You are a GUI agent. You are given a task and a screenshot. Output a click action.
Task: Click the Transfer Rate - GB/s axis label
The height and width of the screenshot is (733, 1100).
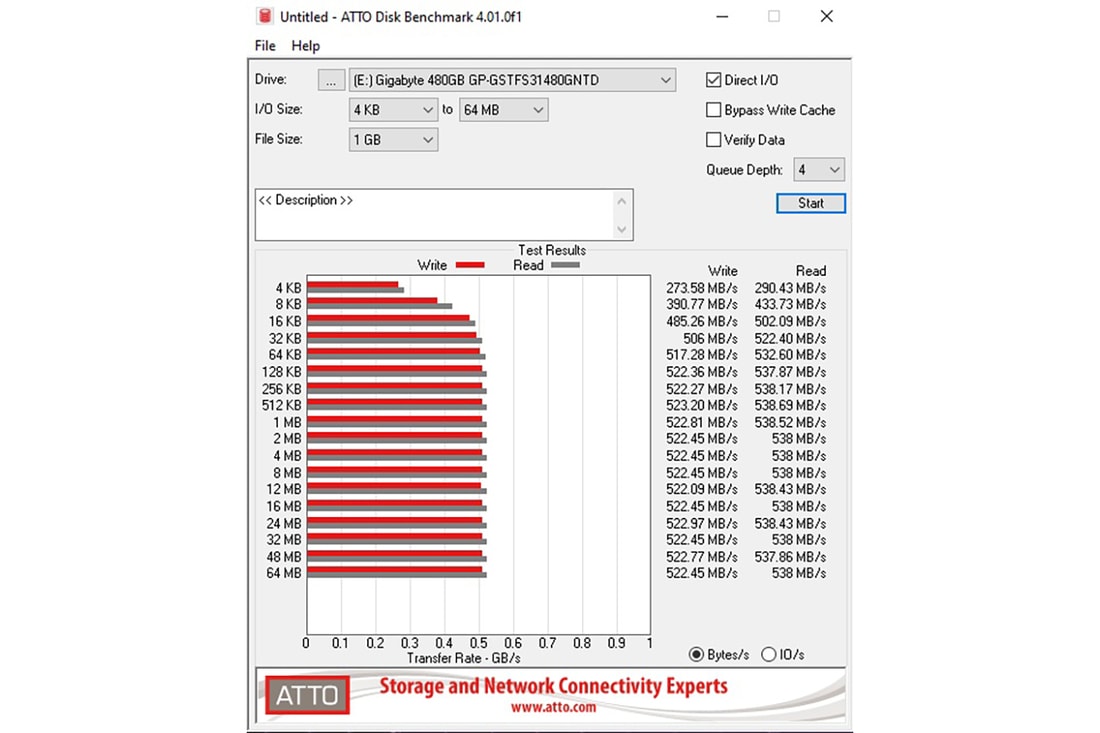point(464,658)
